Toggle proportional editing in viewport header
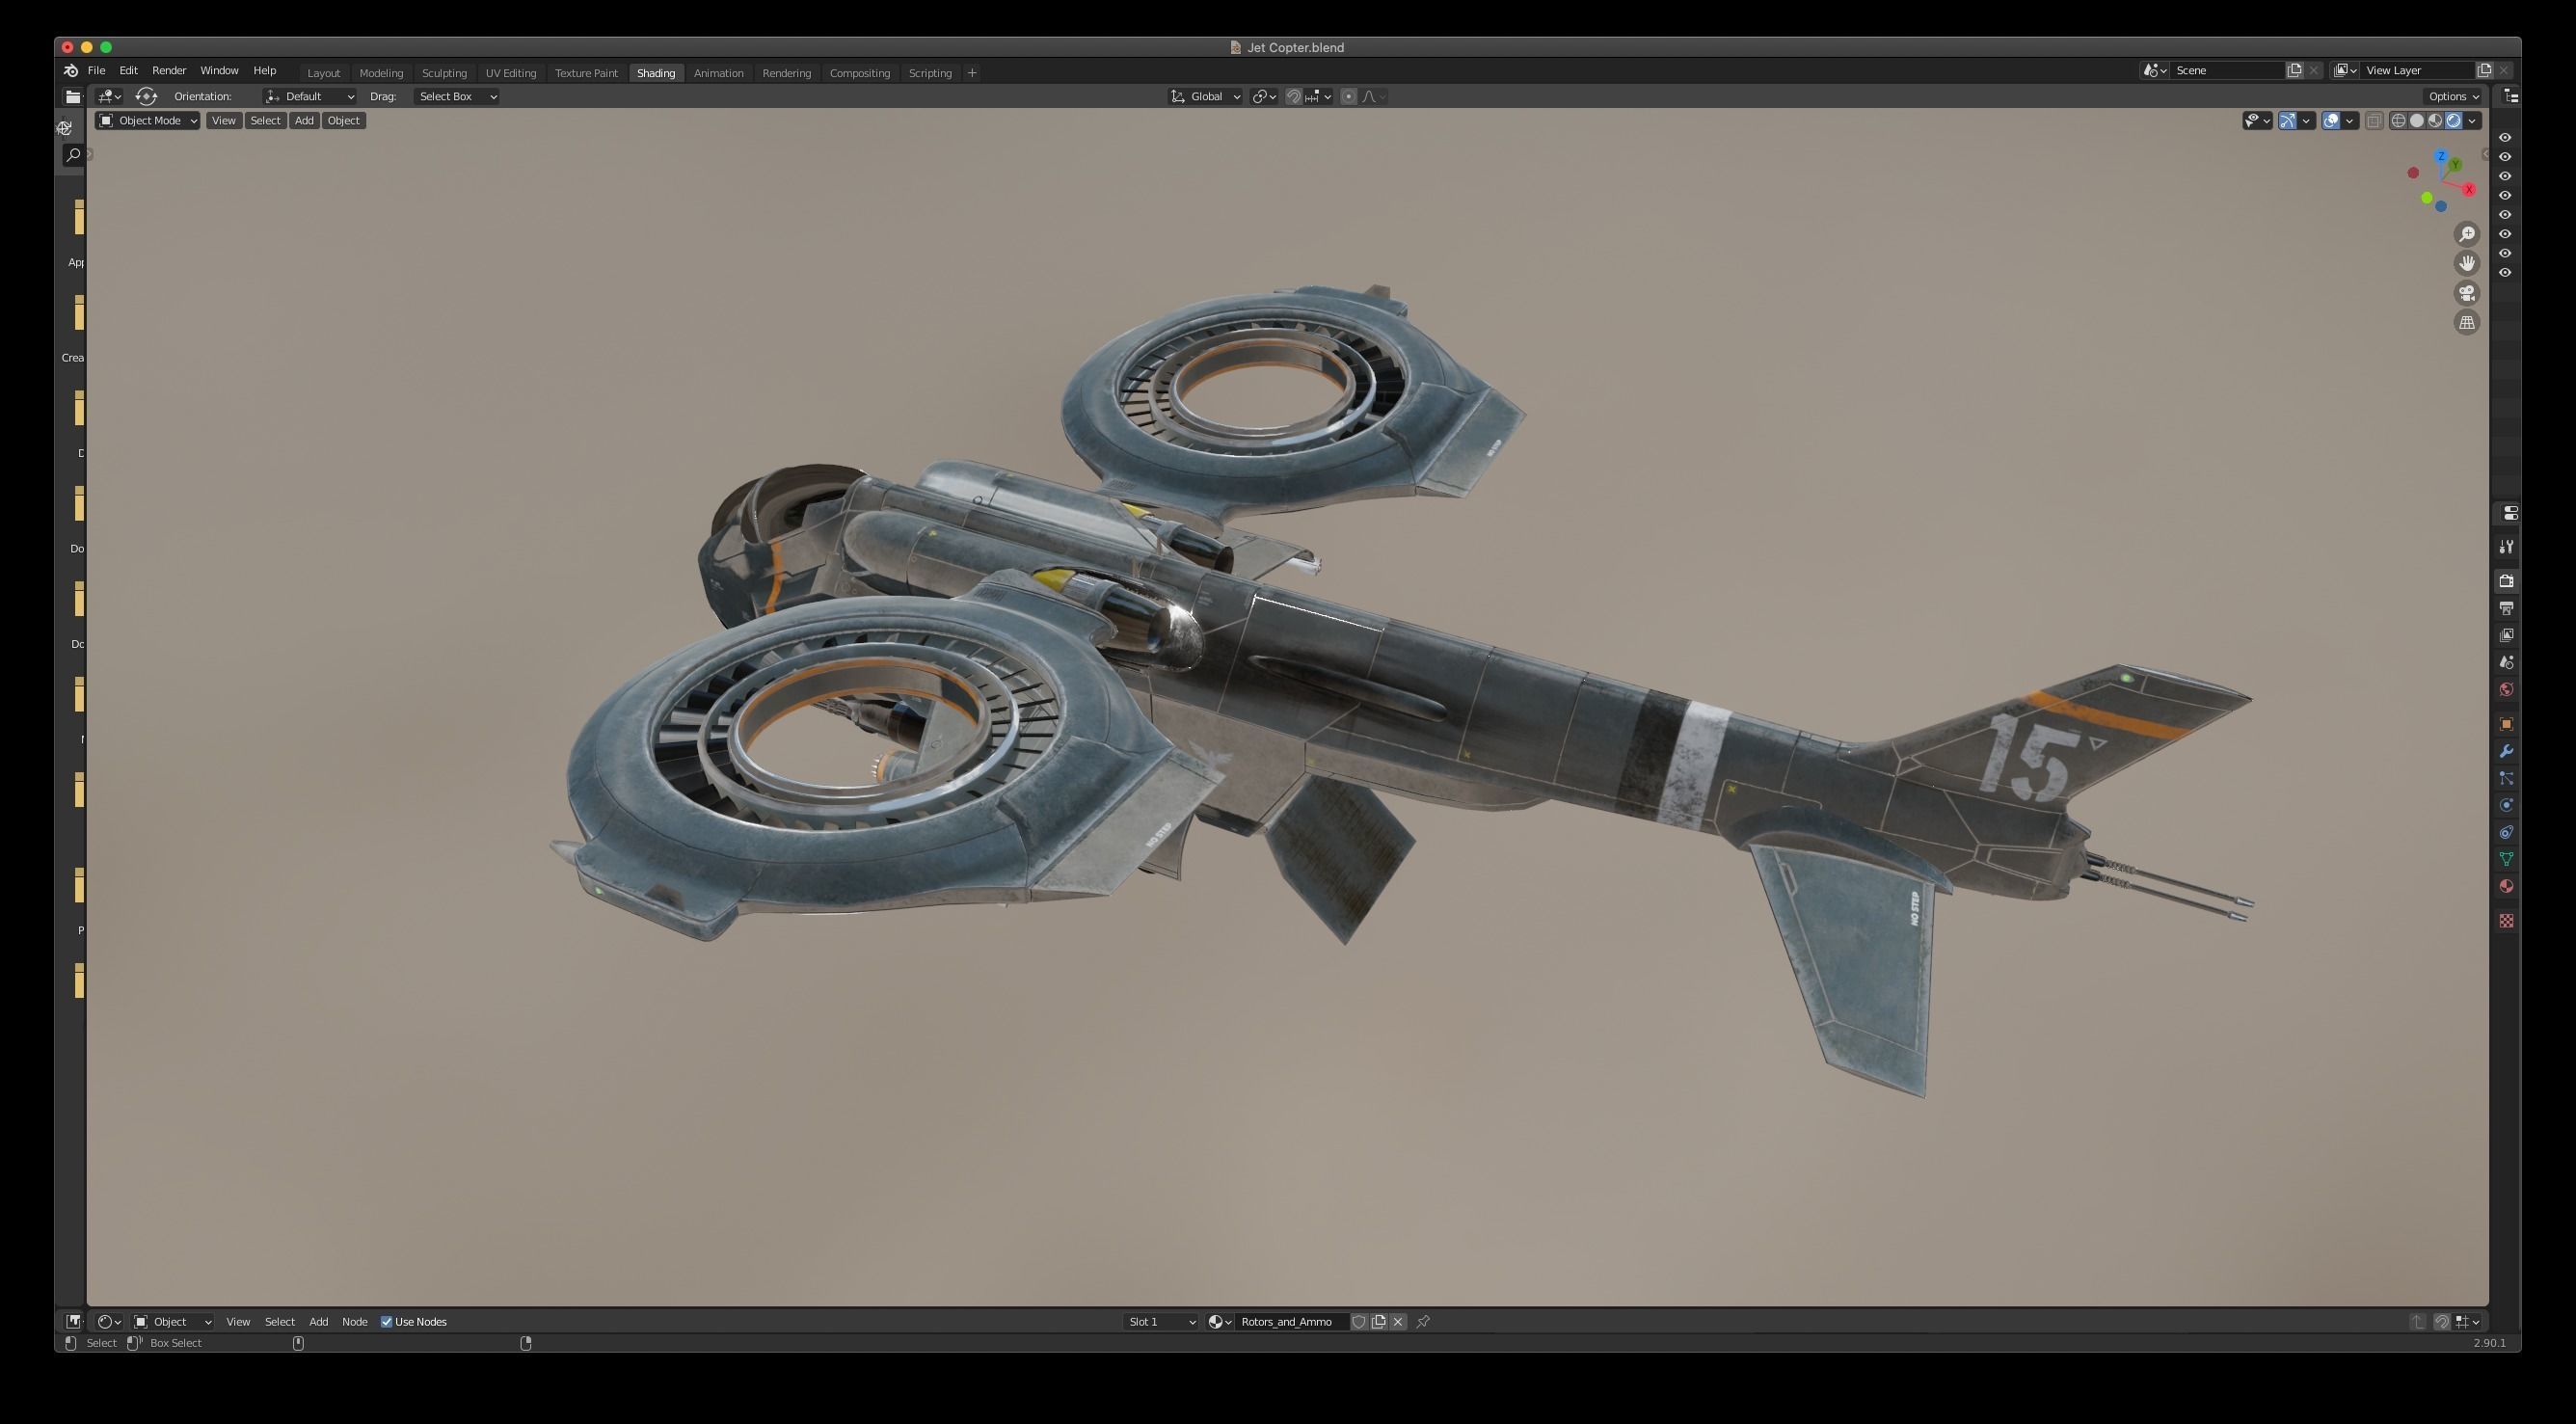Viewport: 2576px width, 1424px height. (1349, 97)
